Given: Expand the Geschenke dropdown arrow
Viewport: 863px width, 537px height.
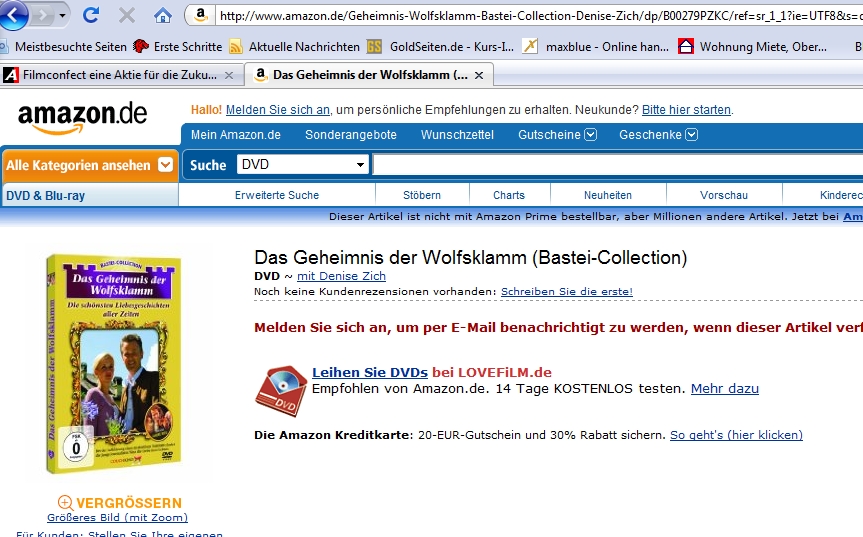Looking at the screenshot, I should coord(692,134).
